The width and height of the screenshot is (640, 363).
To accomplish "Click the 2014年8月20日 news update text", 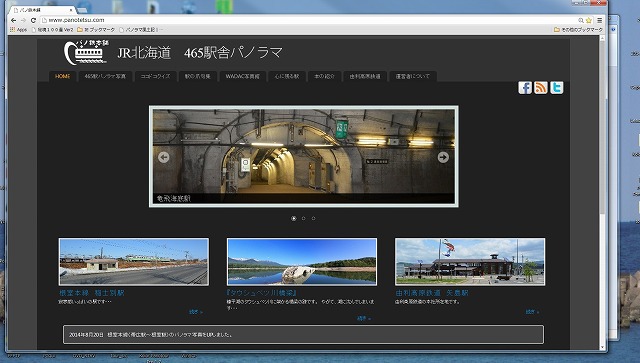I will pos(151,335).
